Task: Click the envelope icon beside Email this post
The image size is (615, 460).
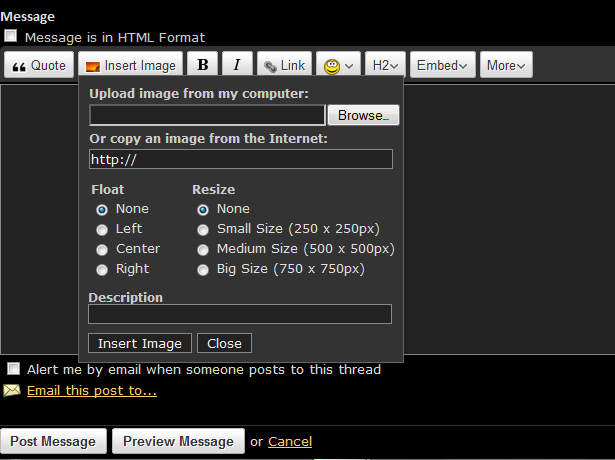Action: [x=12, y=390]
